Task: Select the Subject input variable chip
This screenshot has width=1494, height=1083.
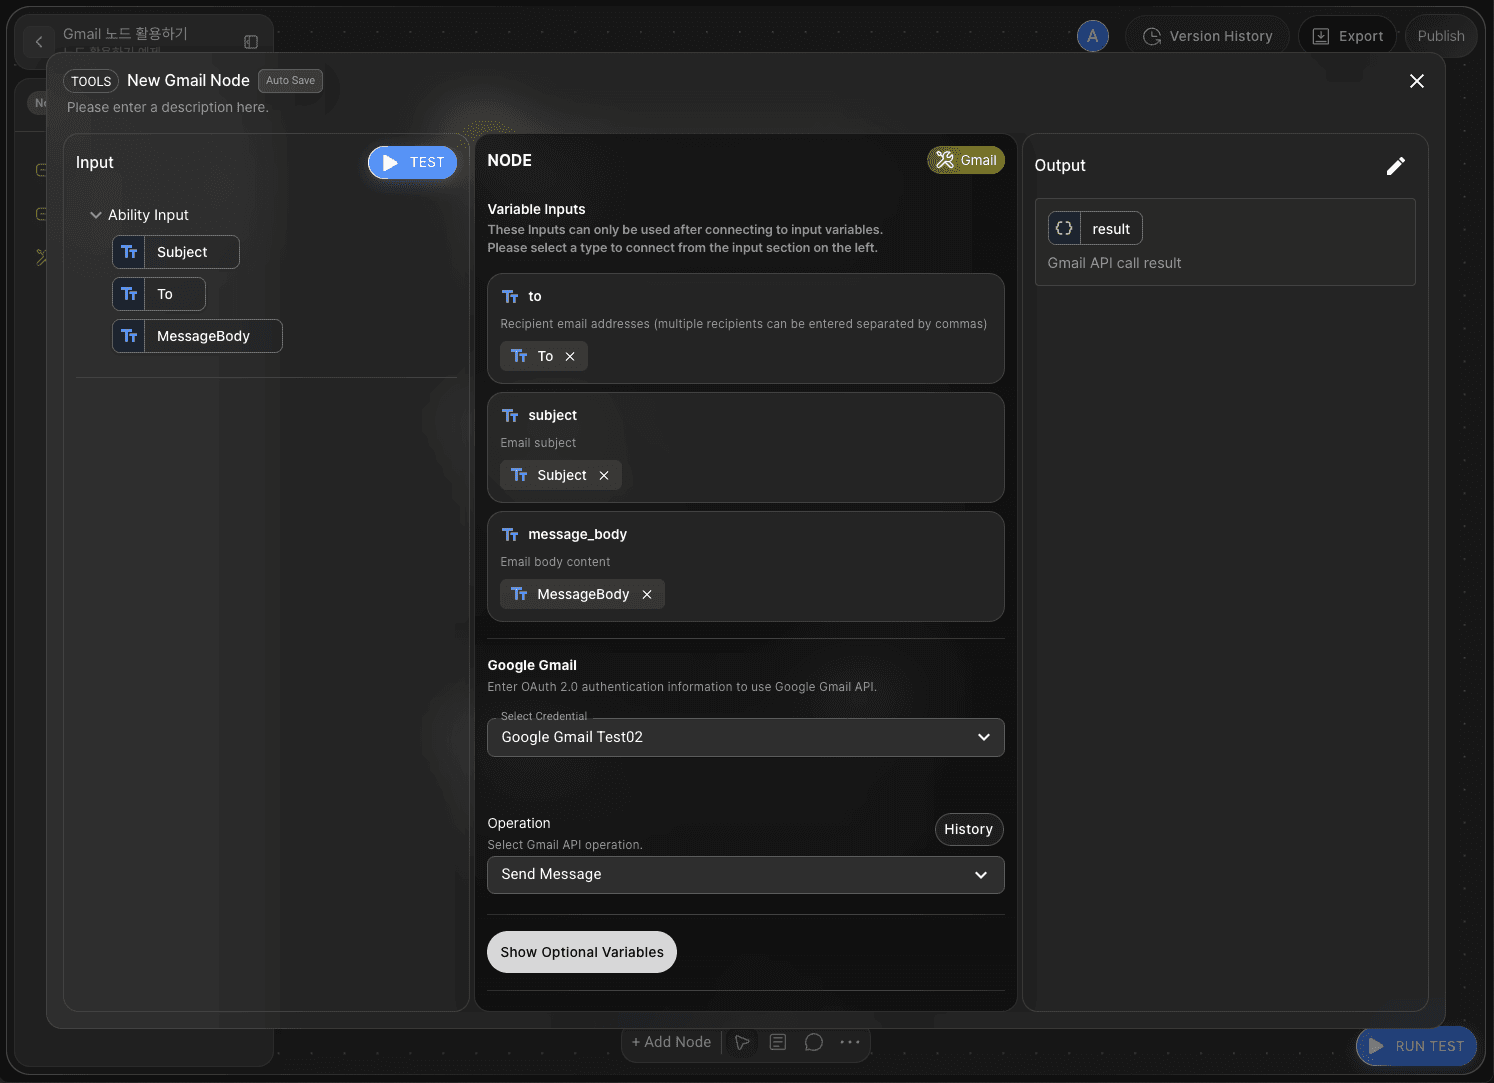Action: (x=176, y=252)
